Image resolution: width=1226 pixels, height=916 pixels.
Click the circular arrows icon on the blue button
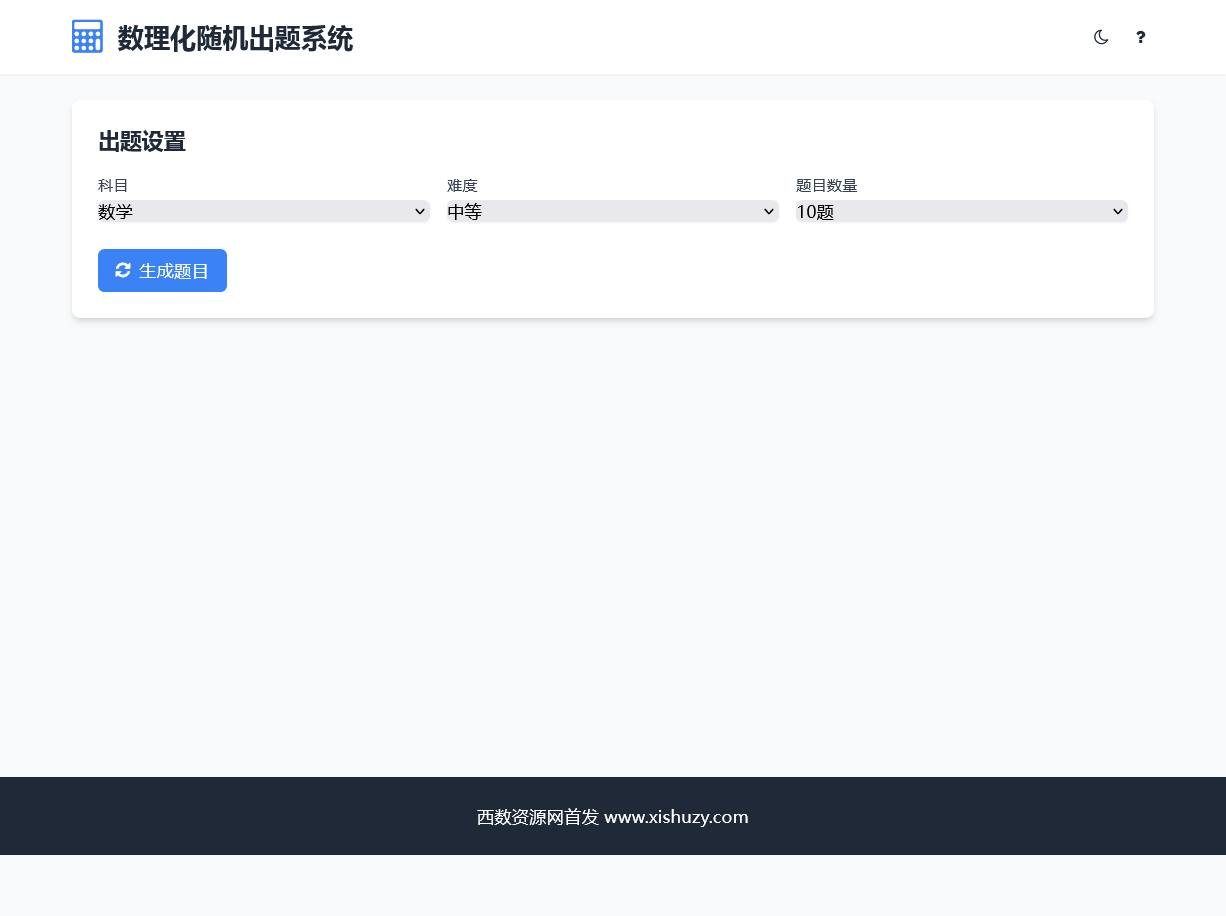(123, 270)
